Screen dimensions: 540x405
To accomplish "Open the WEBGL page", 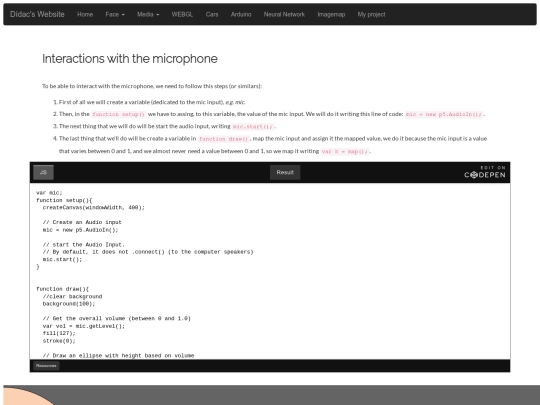I will [x=182, y=14].
